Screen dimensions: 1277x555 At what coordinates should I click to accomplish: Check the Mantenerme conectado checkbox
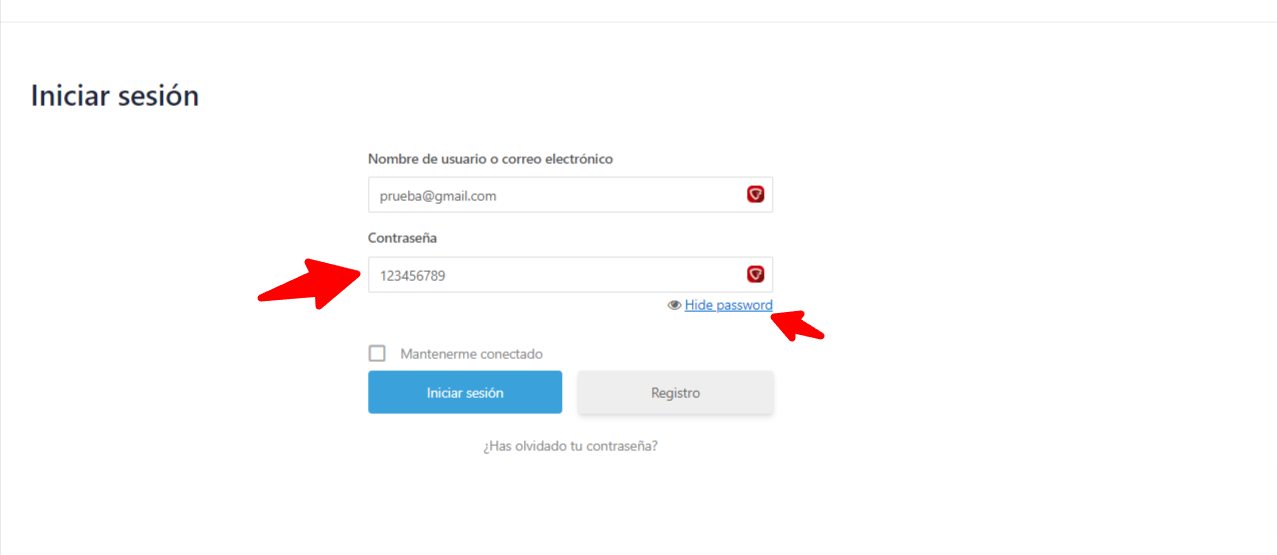point(377,353)
